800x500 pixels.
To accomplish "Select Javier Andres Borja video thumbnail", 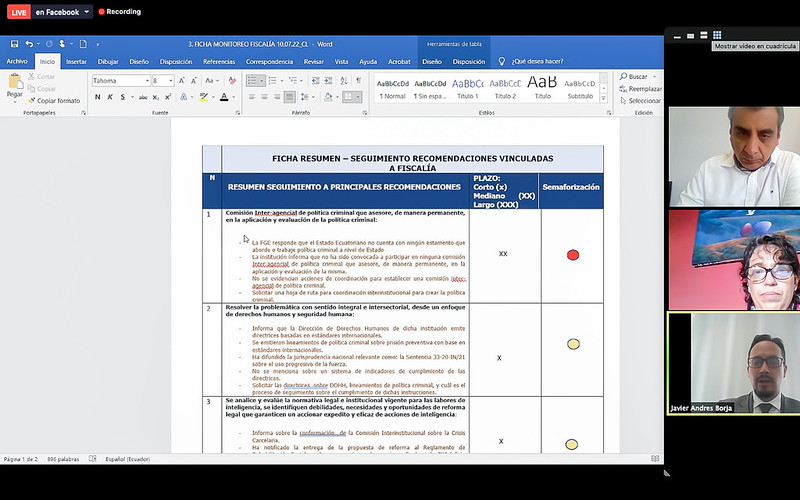I will click(x=734, y=363).
